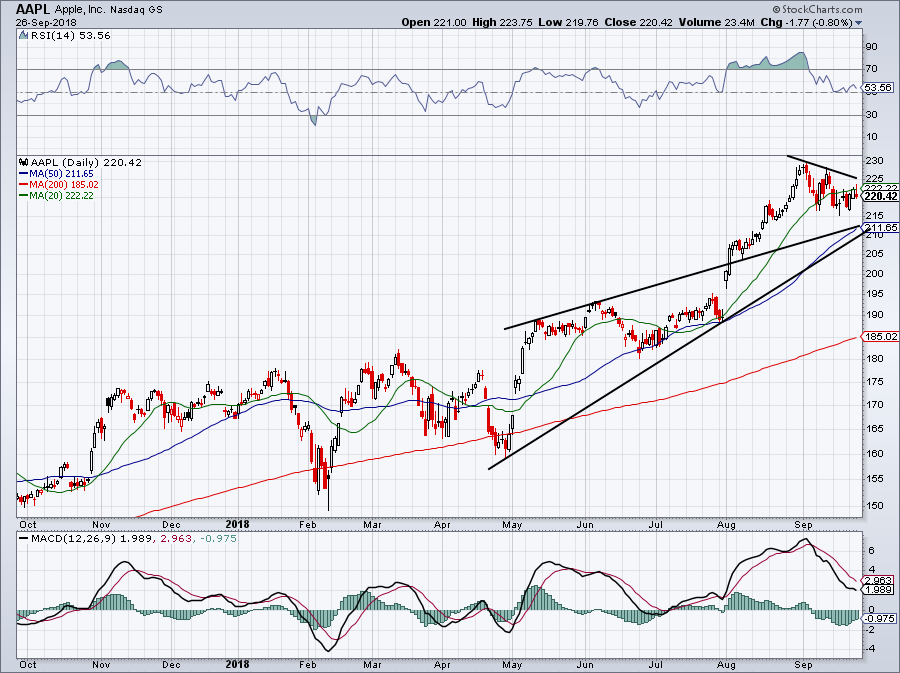Click the green MA(20) legend line
The height and width of the screenshot is (673, 900).
tap(24, 196)
